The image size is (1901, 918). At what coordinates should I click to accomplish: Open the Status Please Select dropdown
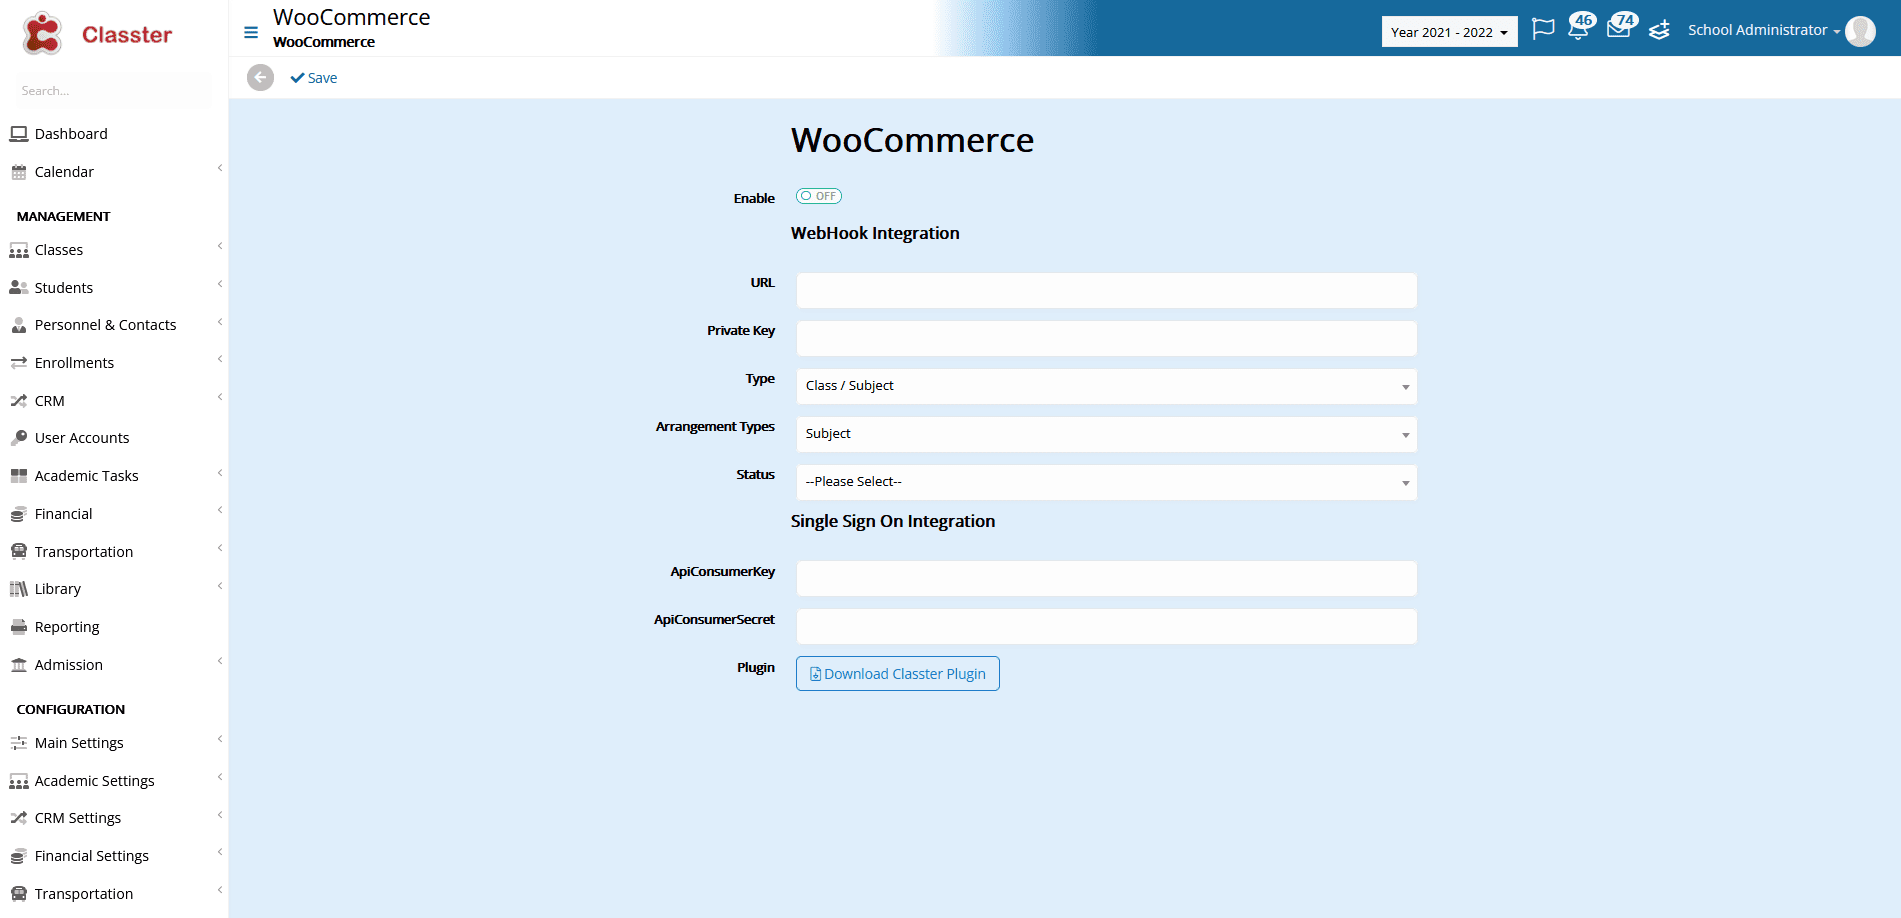(x=1106, y=482)
